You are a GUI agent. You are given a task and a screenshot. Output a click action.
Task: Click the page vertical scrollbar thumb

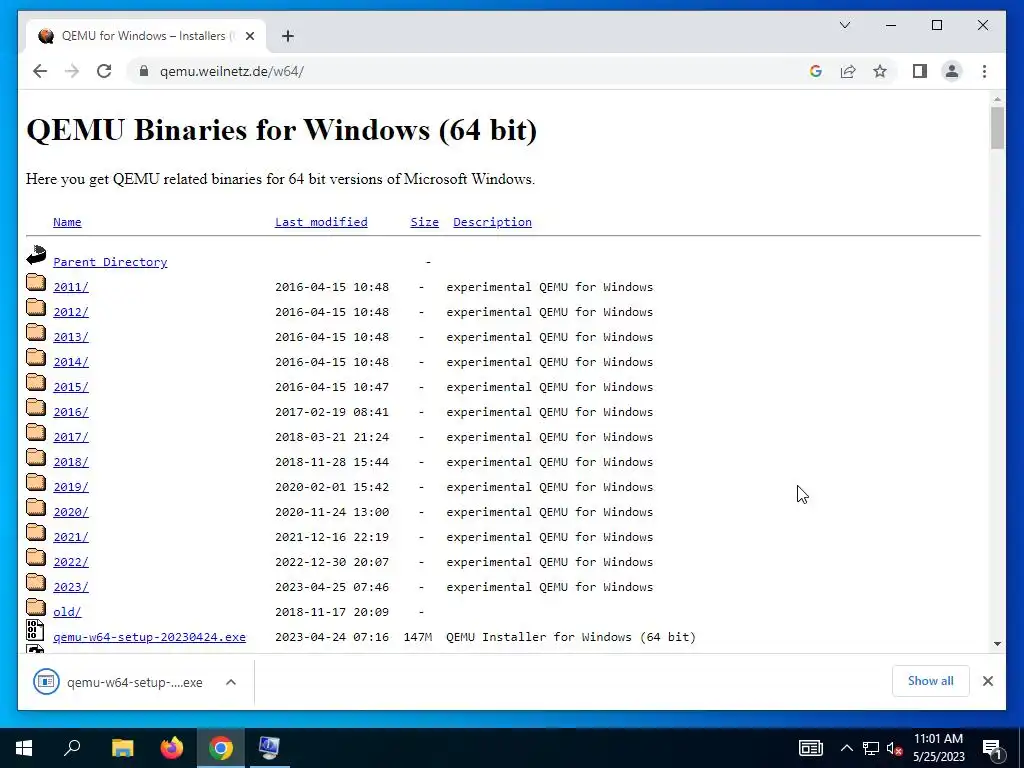[997, 128]
